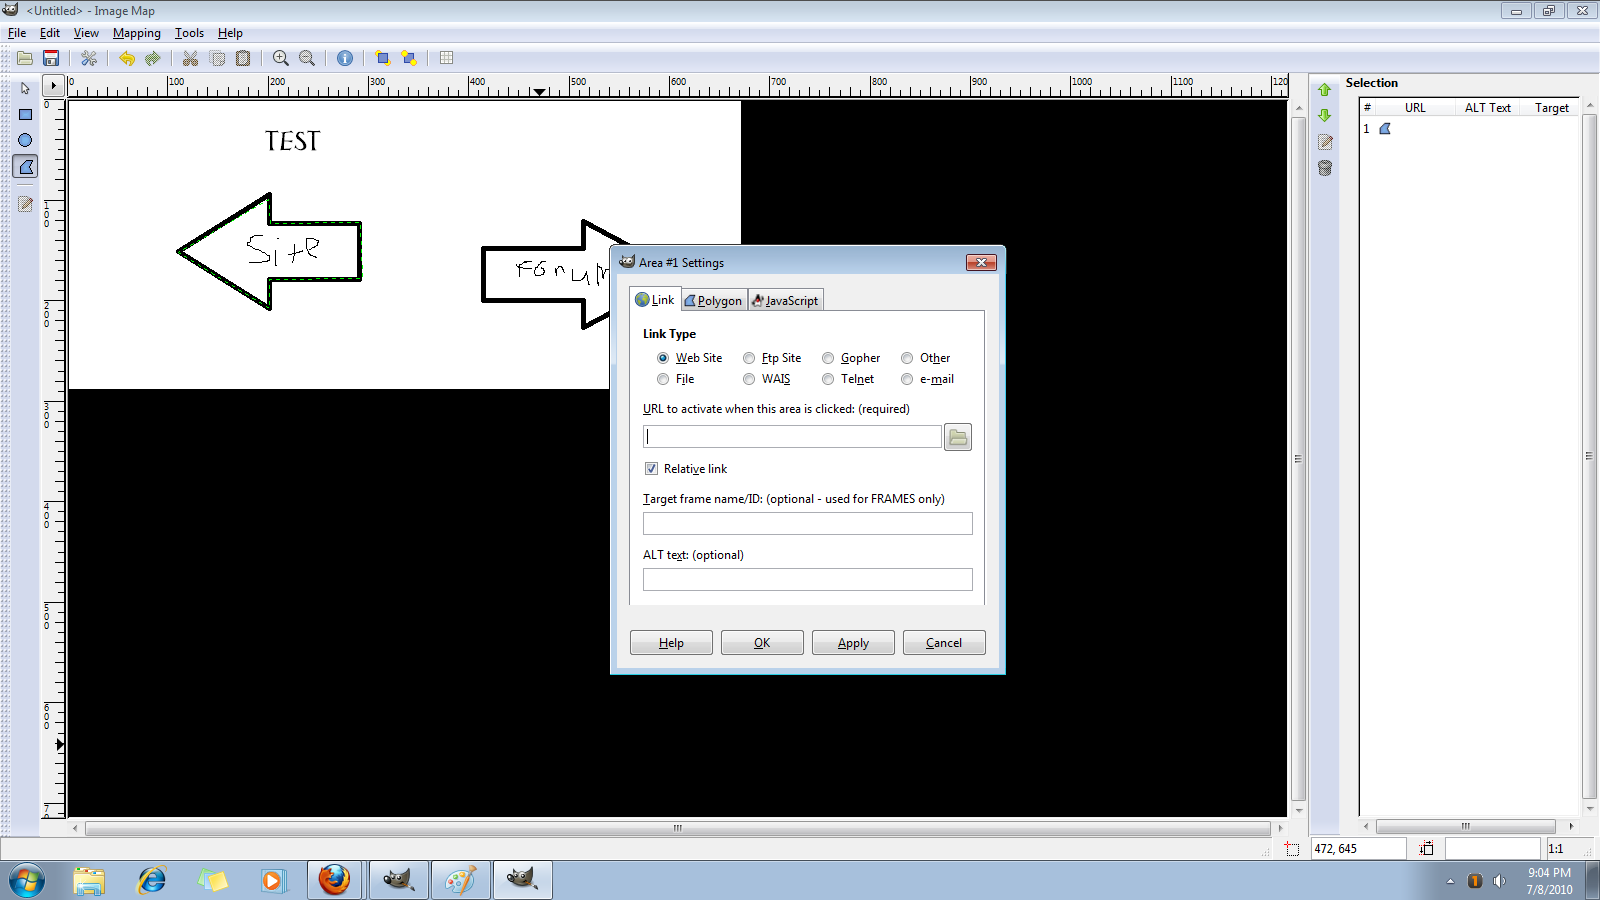Screen dimensions: 1600x900
Task: Confirm settings with OK button
Action: pos(762,643)
